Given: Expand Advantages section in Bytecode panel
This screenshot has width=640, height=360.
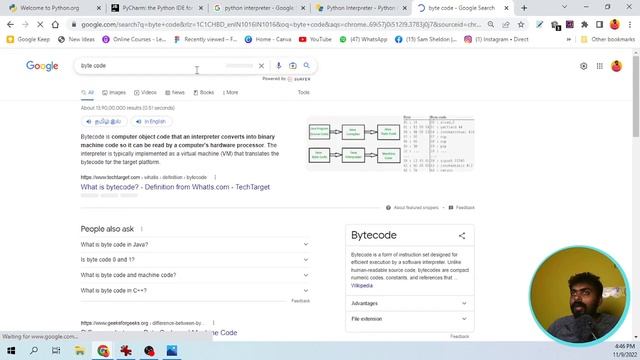Looking at the screenshot, I should (x=409, y=303).
